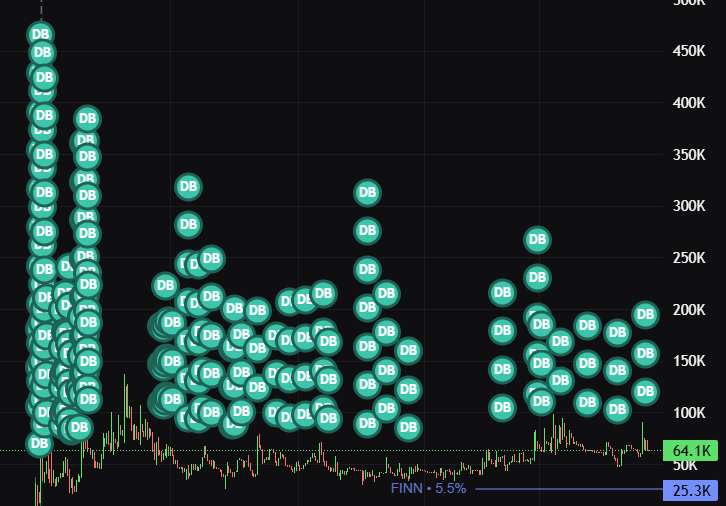This screenshot has width=726, height=506.
Task: Click the 350K price axis label
Action: (689, 155)
